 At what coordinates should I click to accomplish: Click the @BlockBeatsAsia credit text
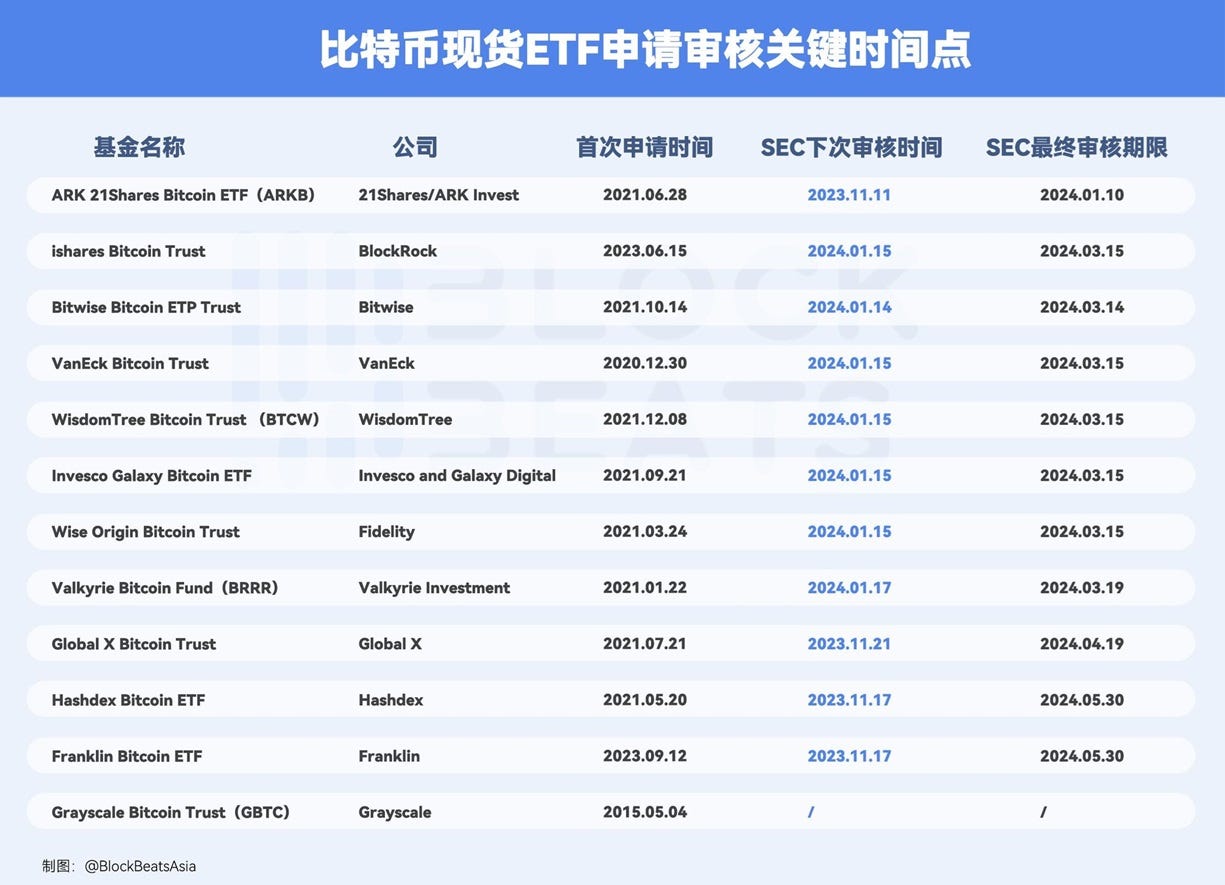click(140, 866)
